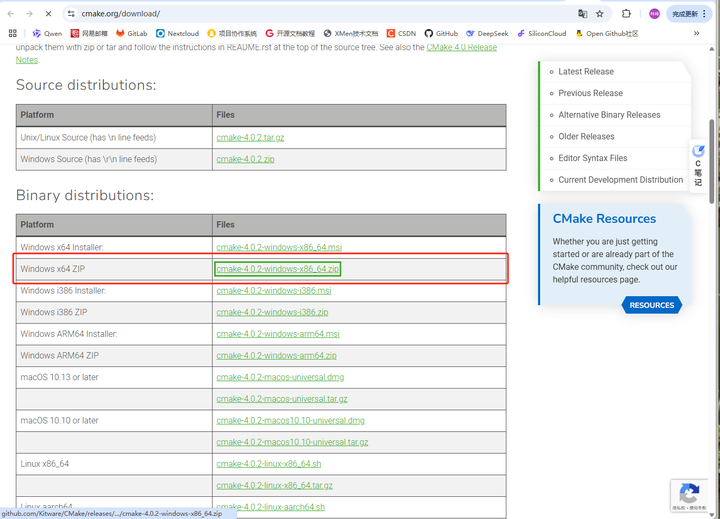Open the apps grid icon in bookmarks bar
Screen dimensions: 720x519
(13, 33)
